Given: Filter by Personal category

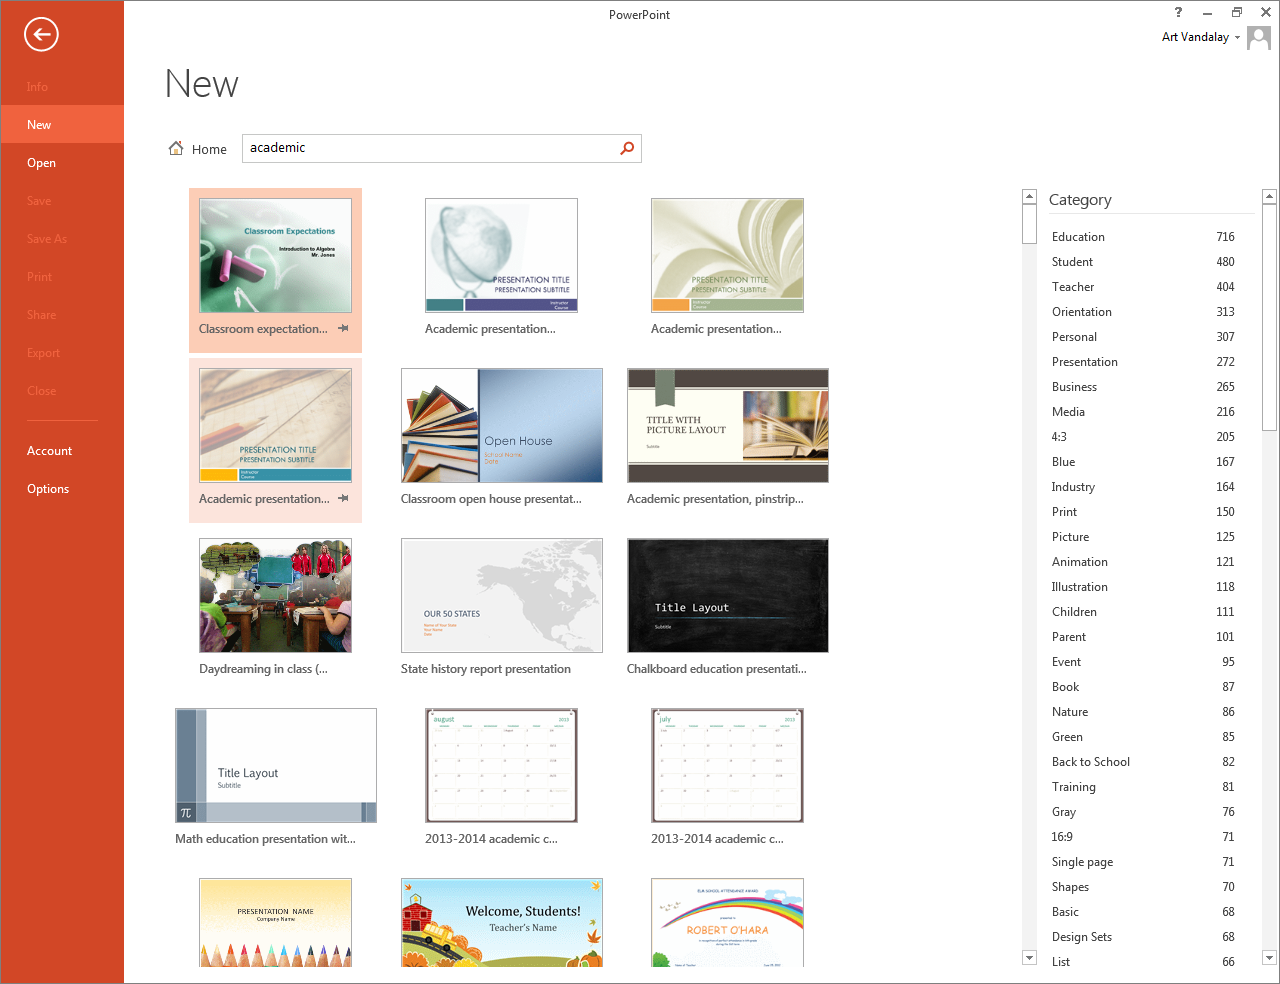Looking at the screenshot, I should 1143,337.
